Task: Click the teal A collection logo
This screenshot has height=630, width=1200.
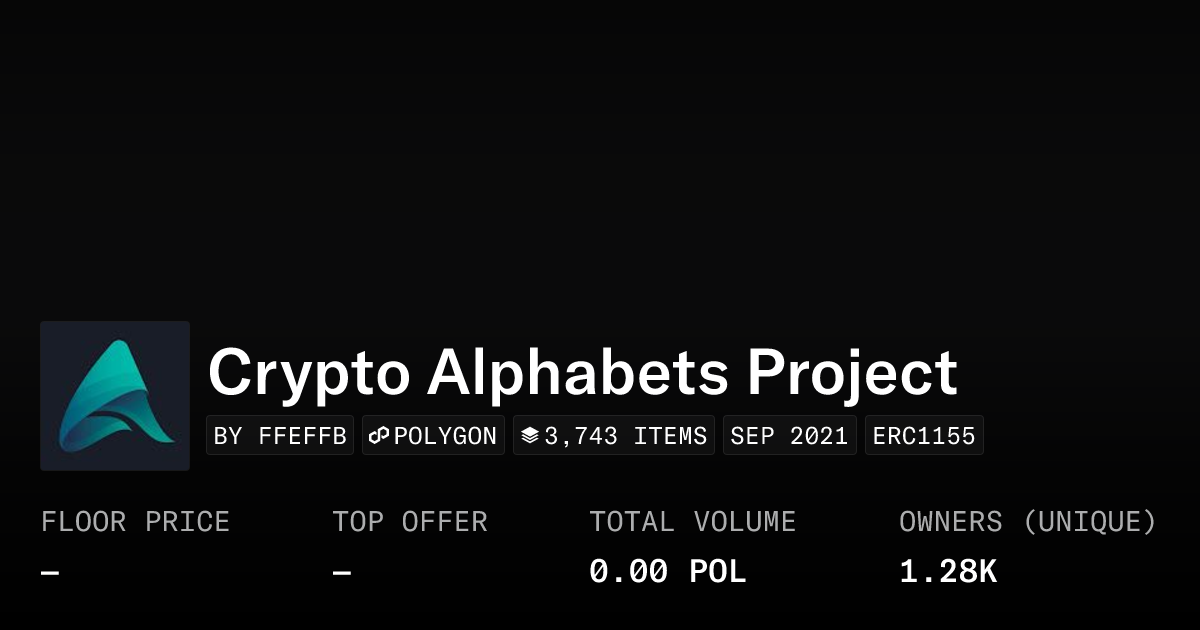Action: 115,396
